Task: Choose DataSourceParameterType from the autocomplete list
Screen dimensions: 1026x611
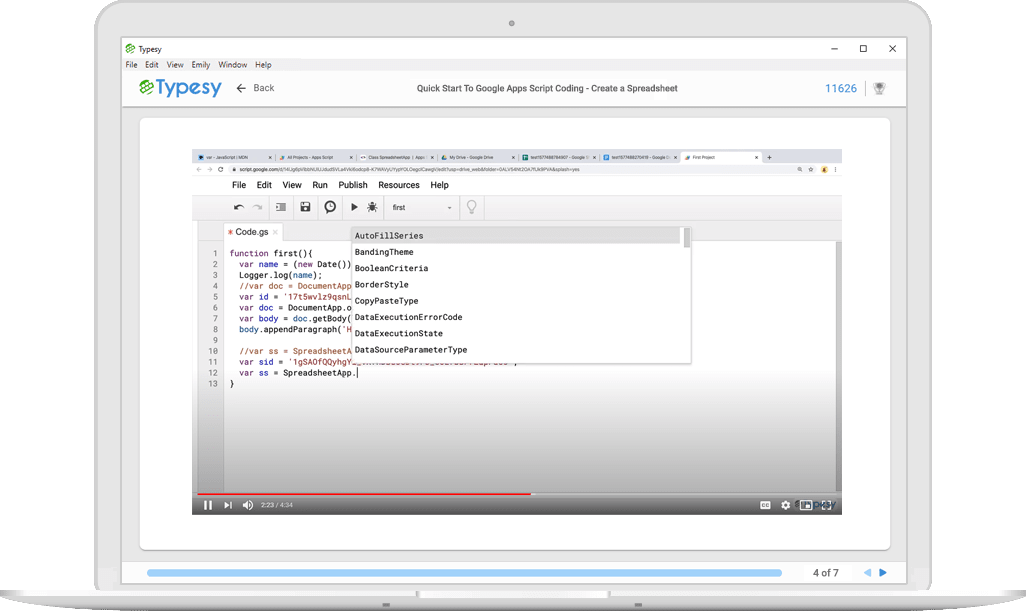Action: 516,350
